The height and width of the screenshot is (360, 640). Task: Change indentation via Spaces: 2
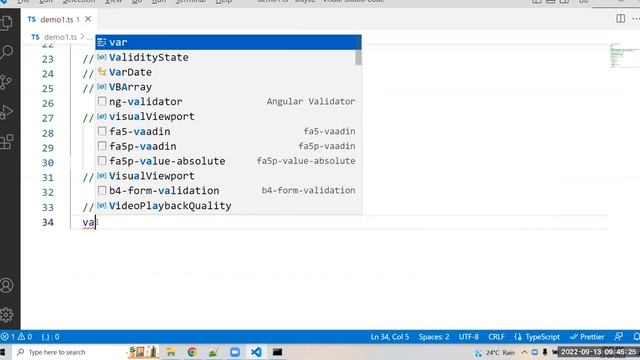pyautogui.click(x=434, y=337)
